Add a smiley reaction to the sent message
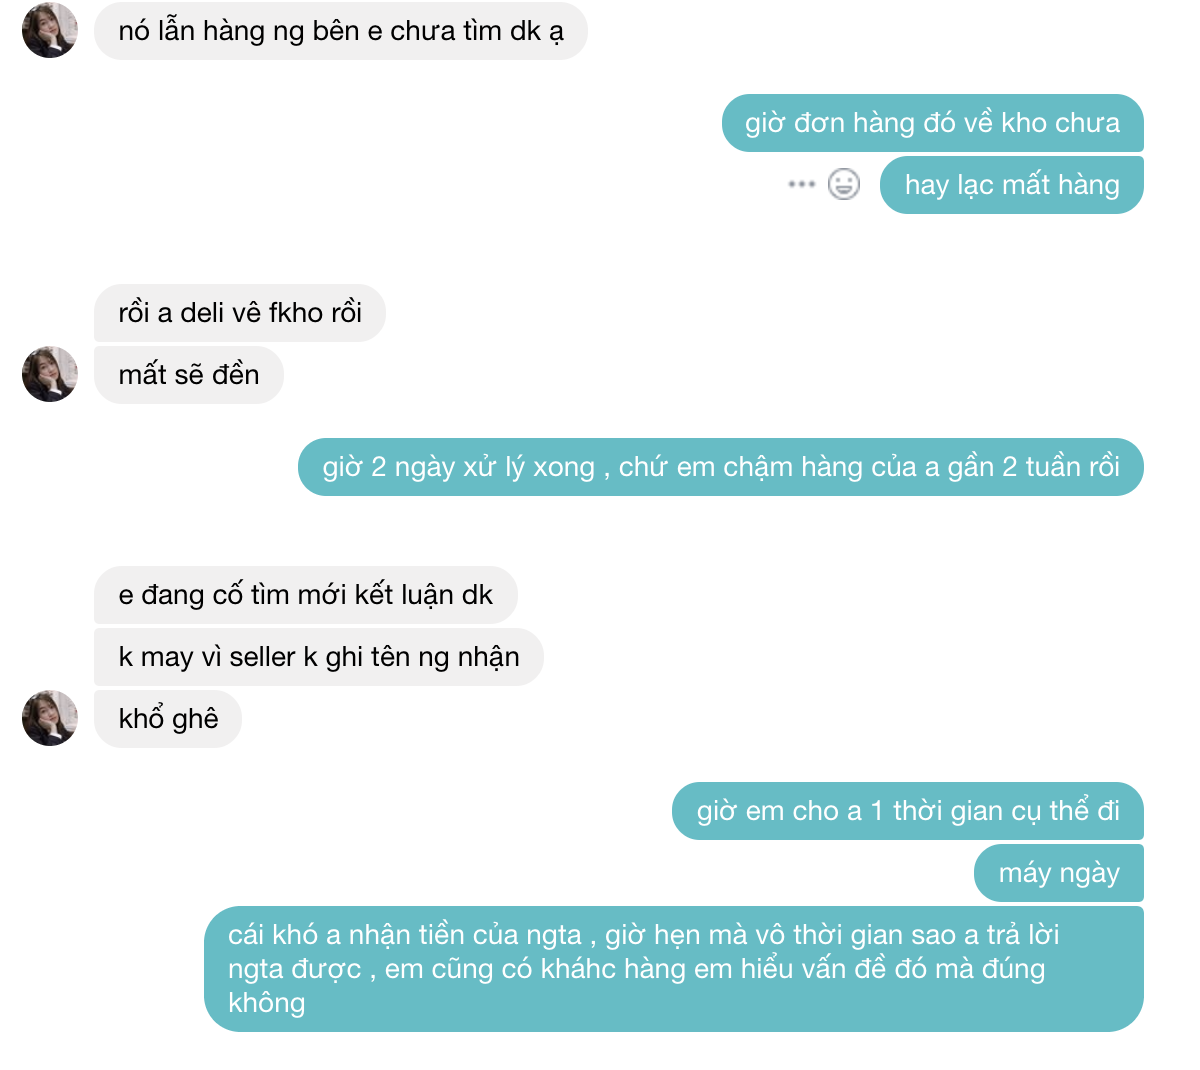 [x=844, y=184]
